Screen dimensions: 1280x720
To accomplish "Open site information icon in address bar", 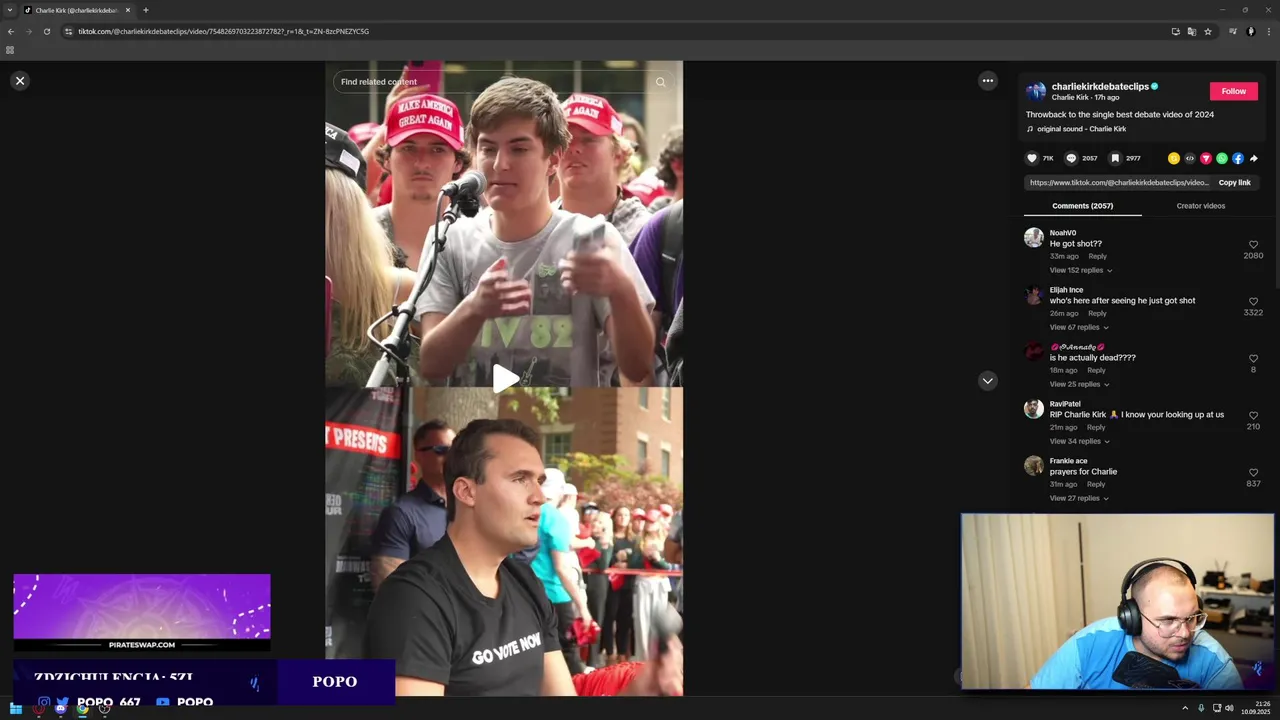I will point(69,31).
